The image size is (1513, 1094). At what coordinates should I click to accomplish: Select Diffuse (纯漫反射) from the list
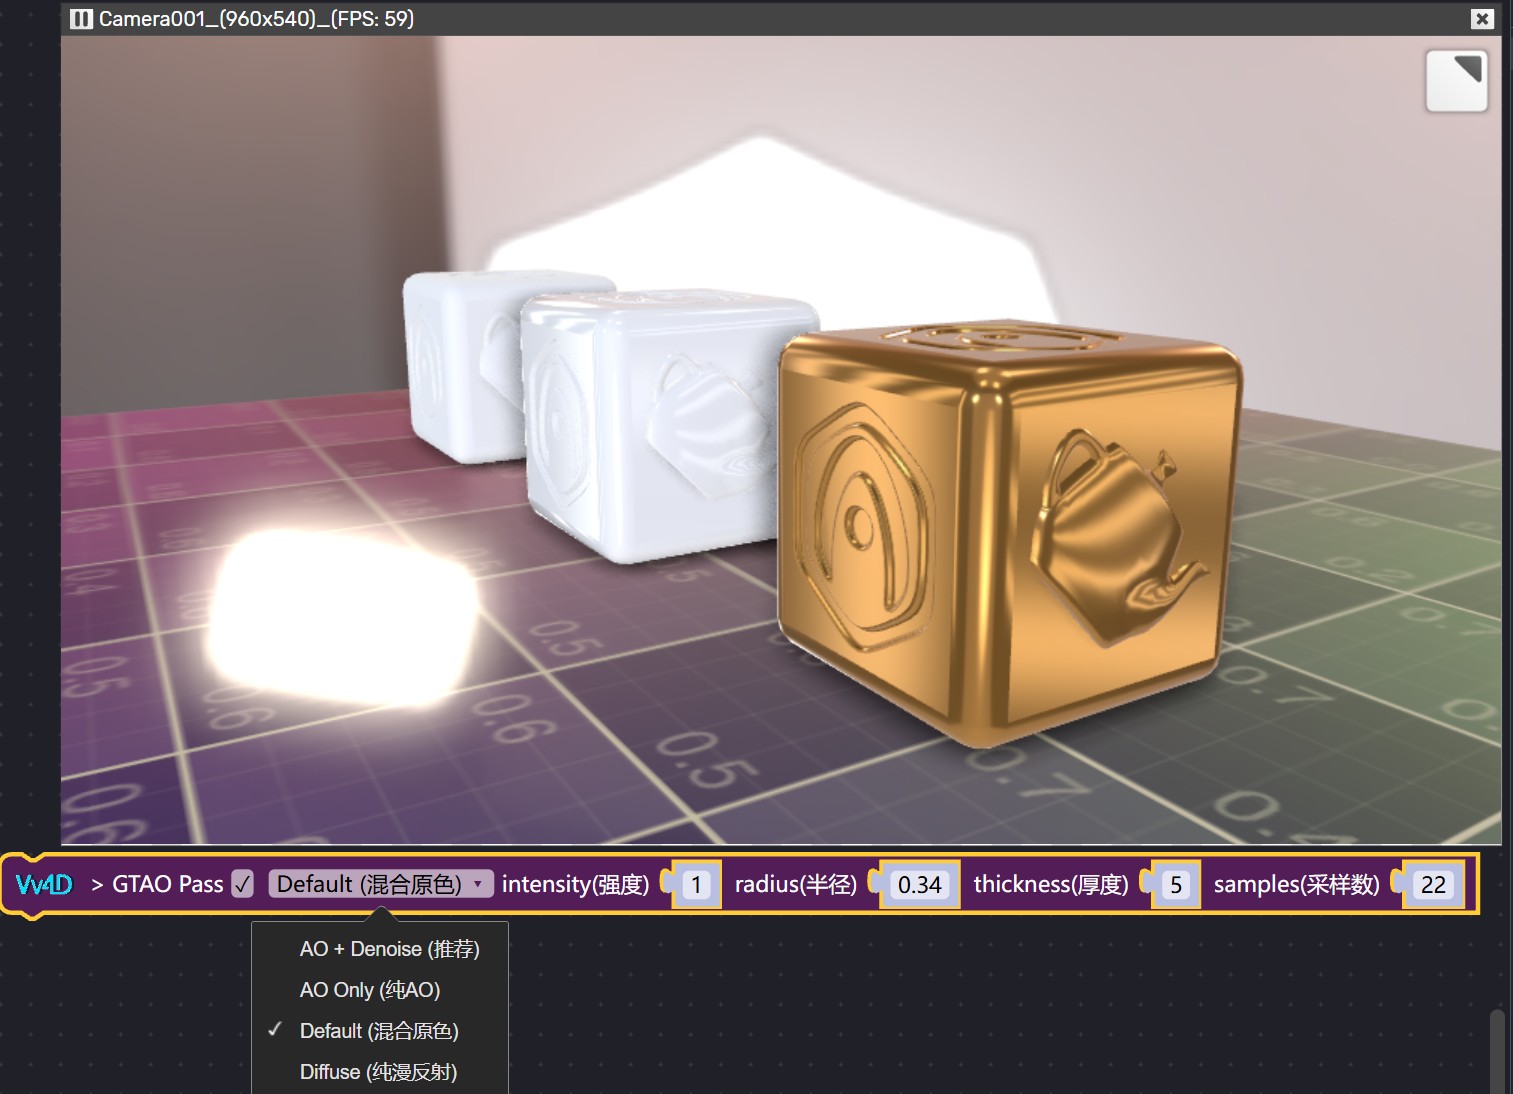pyautogui.click(x=378, y=1072)
